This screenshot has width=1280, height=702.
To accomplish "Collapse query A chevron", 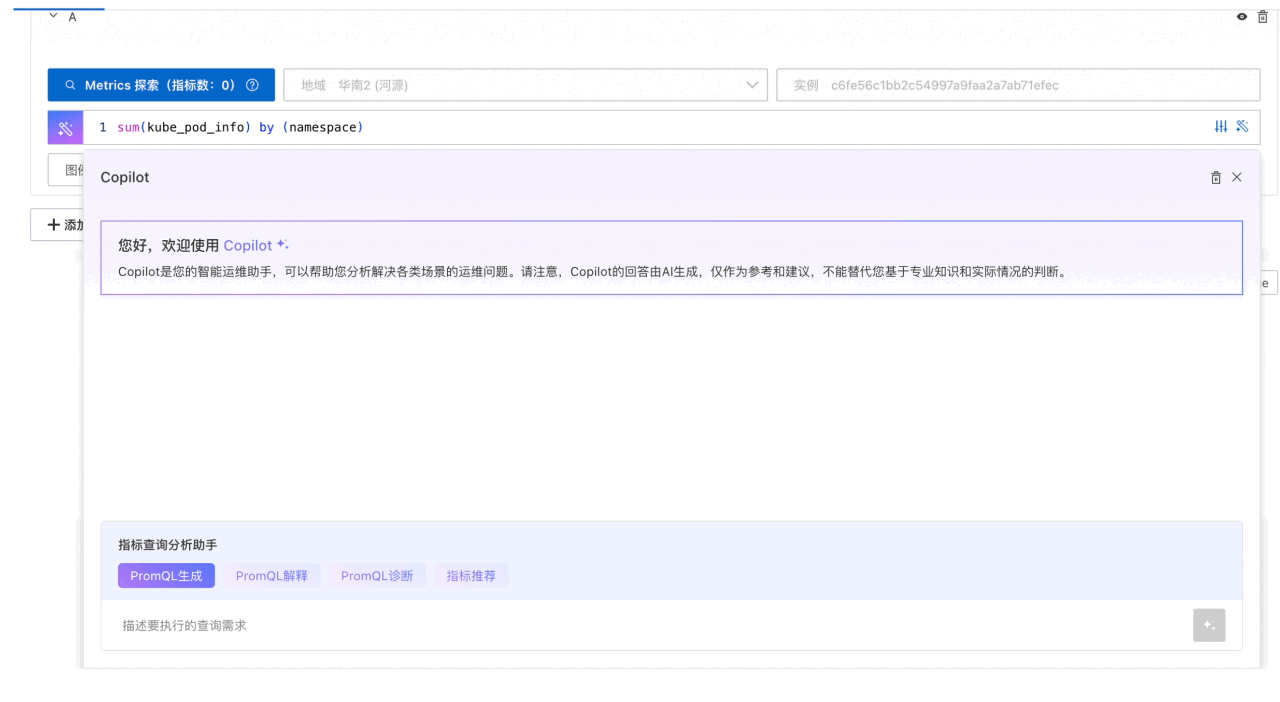I will click(54, 16).
